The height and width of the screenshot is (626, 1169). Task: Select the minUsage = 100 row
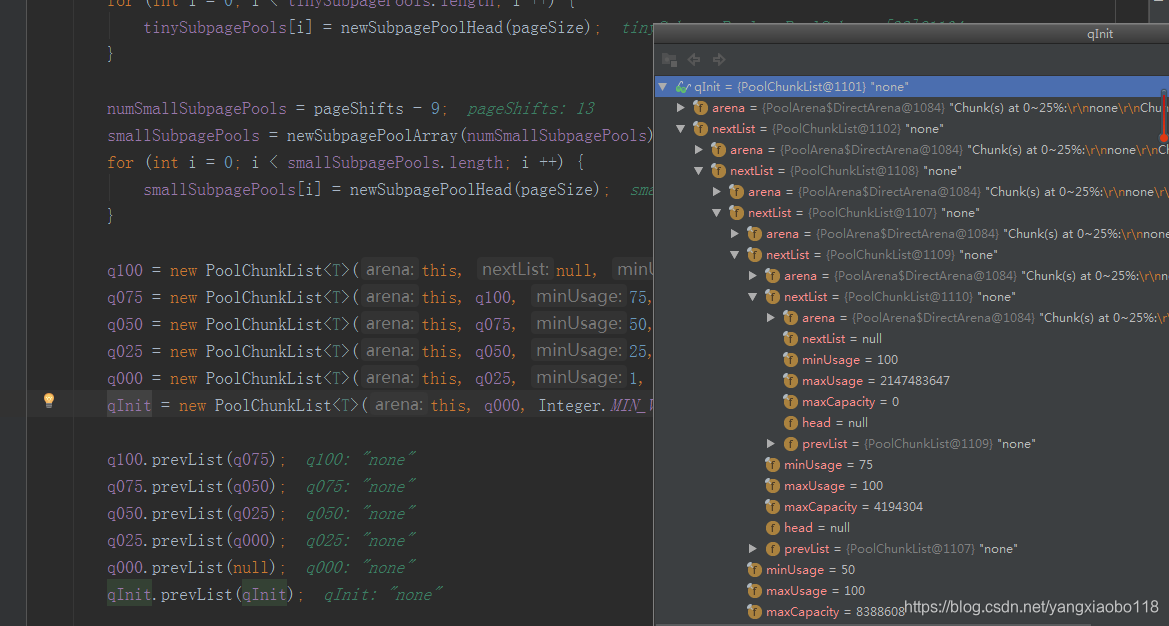[912, 360]
